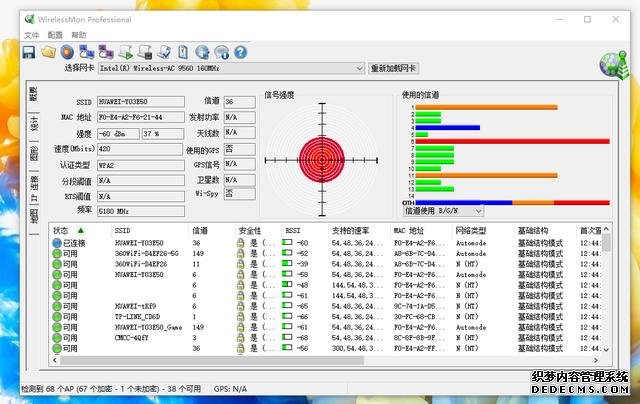Open the 帮助 menu
This screenshot has width=640, height=404.
tap(79, 35)
